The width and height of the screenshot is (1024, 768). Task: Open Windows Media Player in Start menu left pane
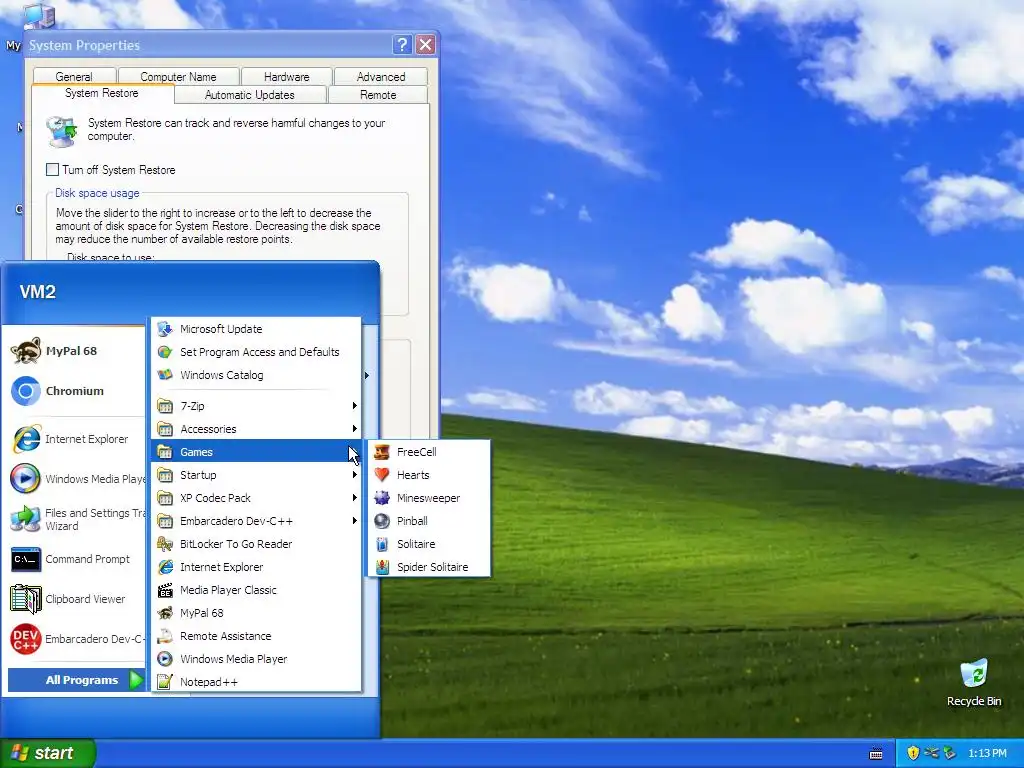(75, 479)
